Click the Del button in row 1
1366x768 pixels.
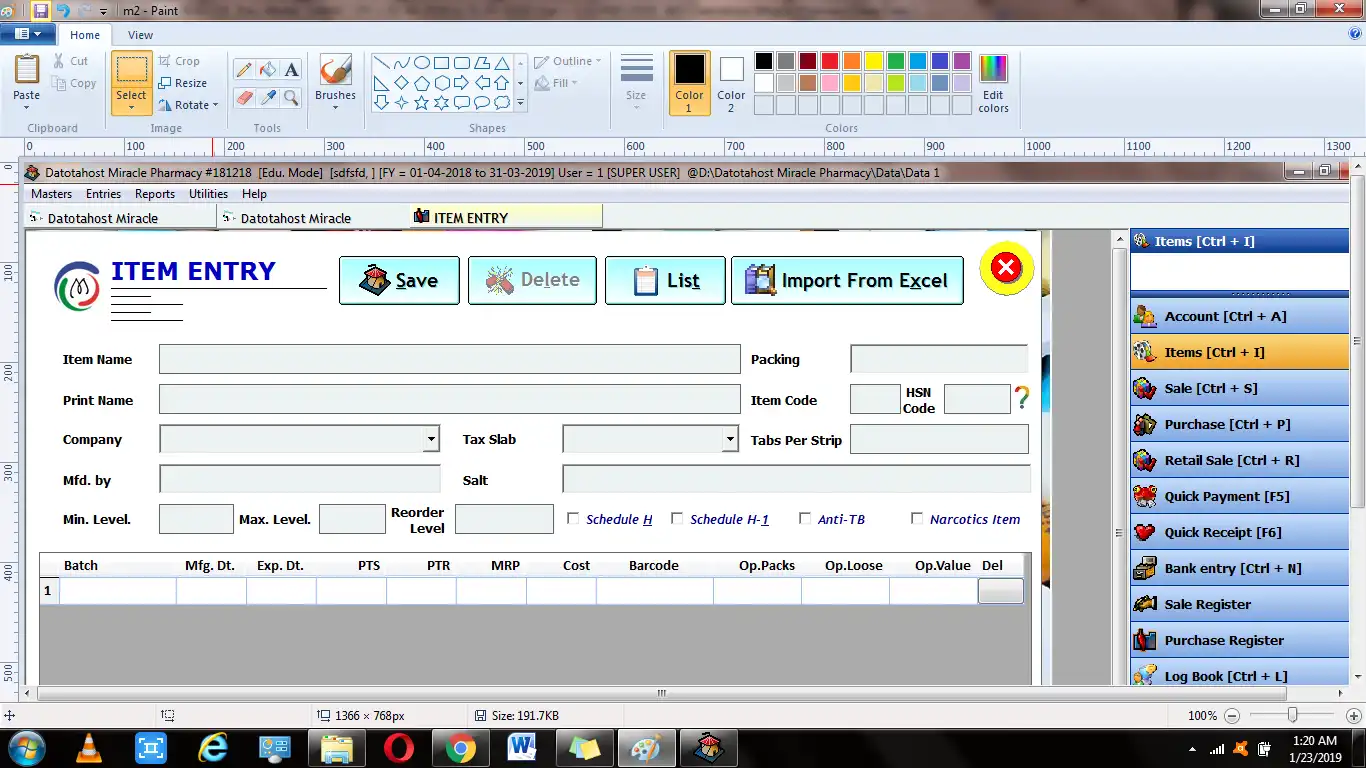point(1000,591)
